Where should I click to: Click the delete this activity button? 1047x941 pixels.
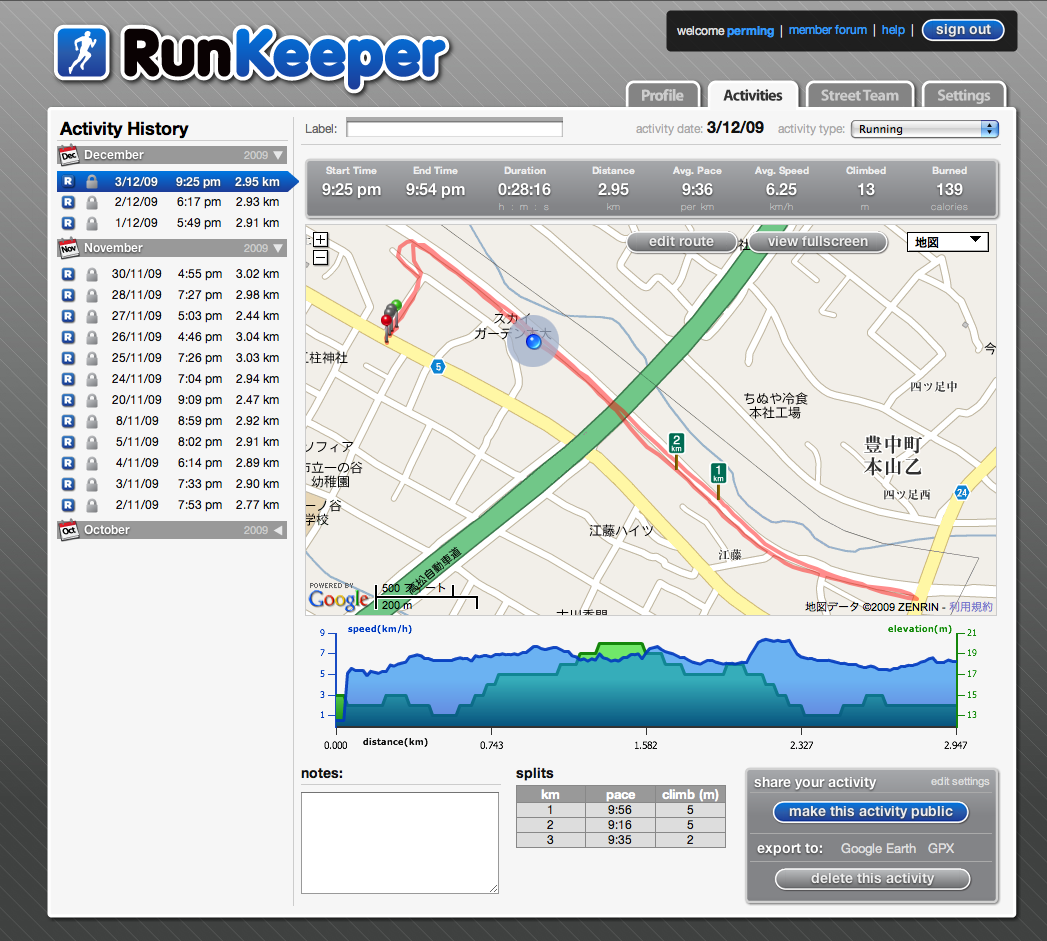872,879
